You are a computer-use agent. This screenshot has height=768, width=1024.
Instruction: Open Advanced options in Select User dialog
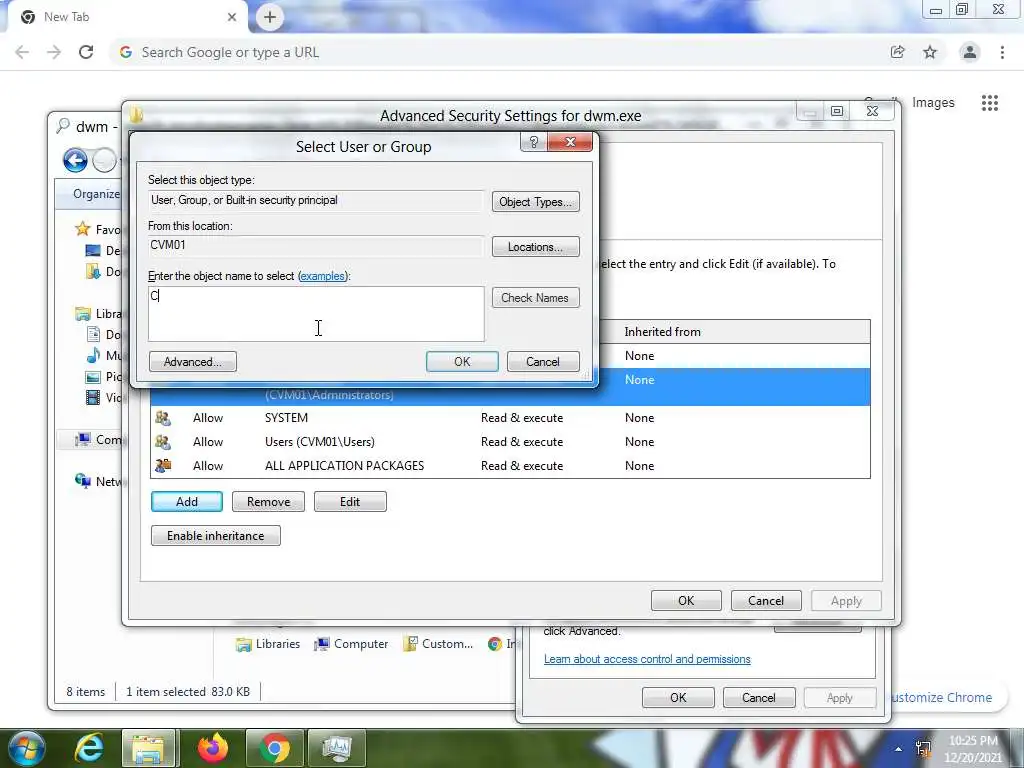[193, 362]
